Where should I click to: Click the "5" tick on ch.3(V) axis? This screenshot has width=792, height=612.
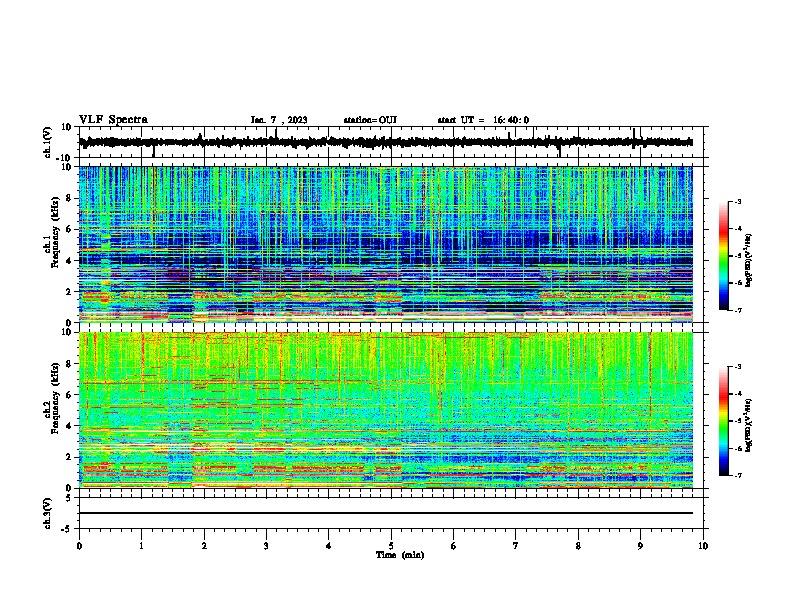[x=70, y=498]
